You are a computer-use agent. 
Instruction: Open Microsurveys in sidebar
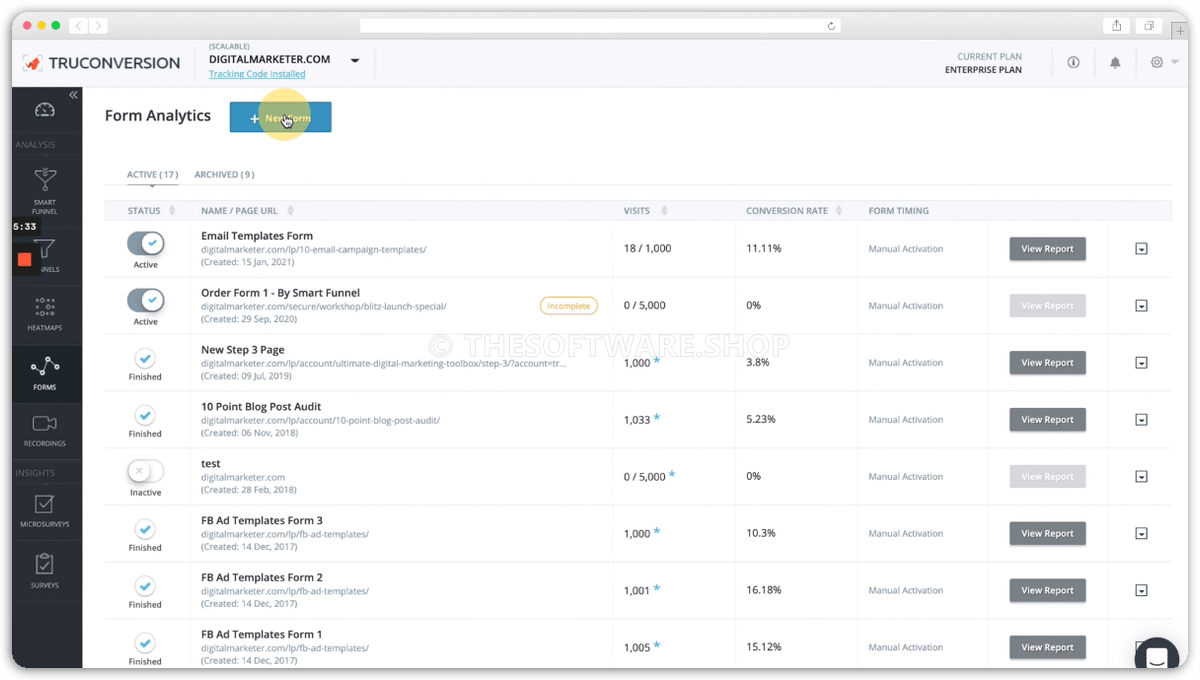pyautogui.click(x=44, y=511)
